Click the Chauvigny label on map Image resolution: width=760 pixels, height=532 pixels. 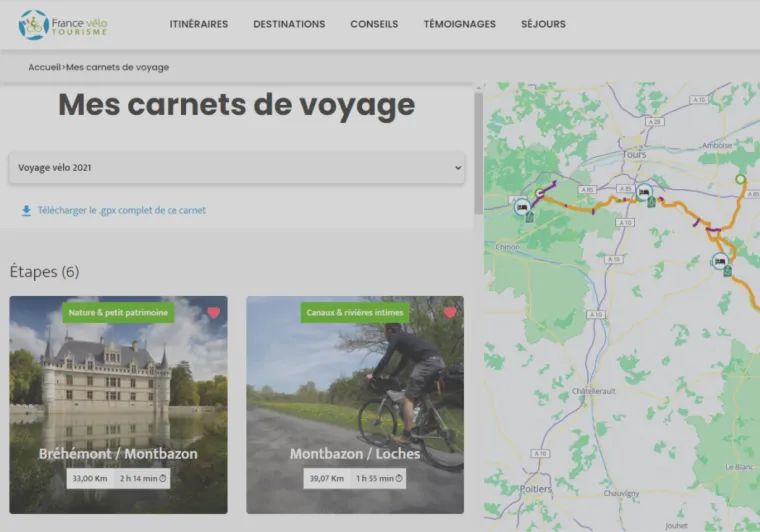tap(621, 493)
